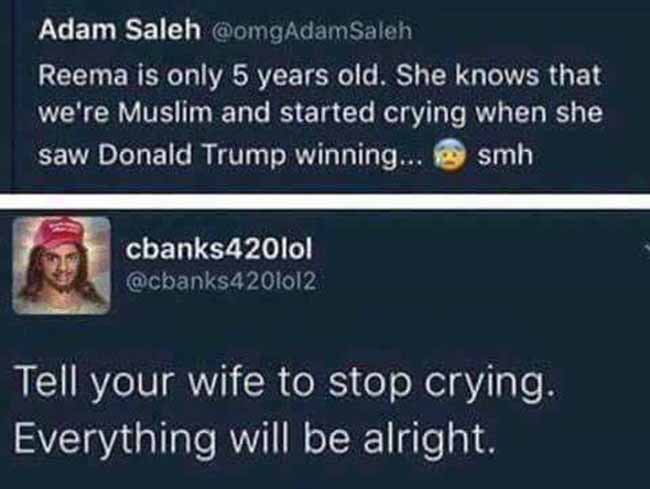Screen dimensions: 650x489
Task: Click the quoted tweet's left border line
Action: 13,93
